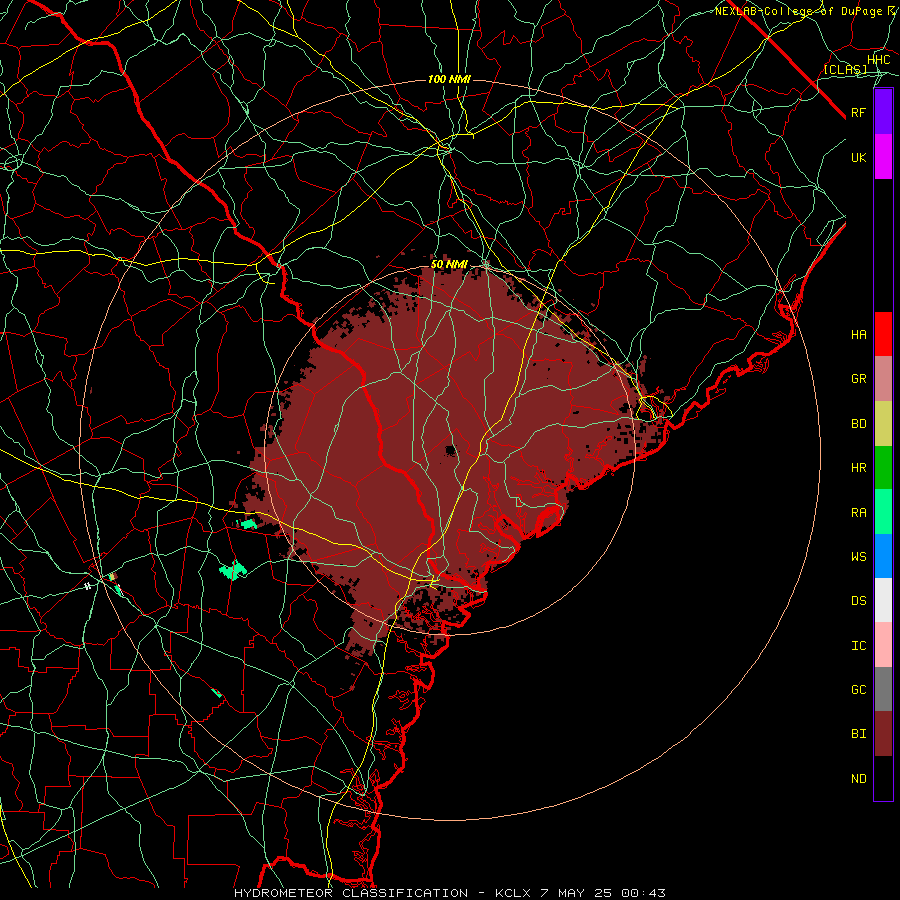Image resolution: width=900 pixels, height=900 pixels.
Task: Click the GC legend label
Action: coord(859,690)
